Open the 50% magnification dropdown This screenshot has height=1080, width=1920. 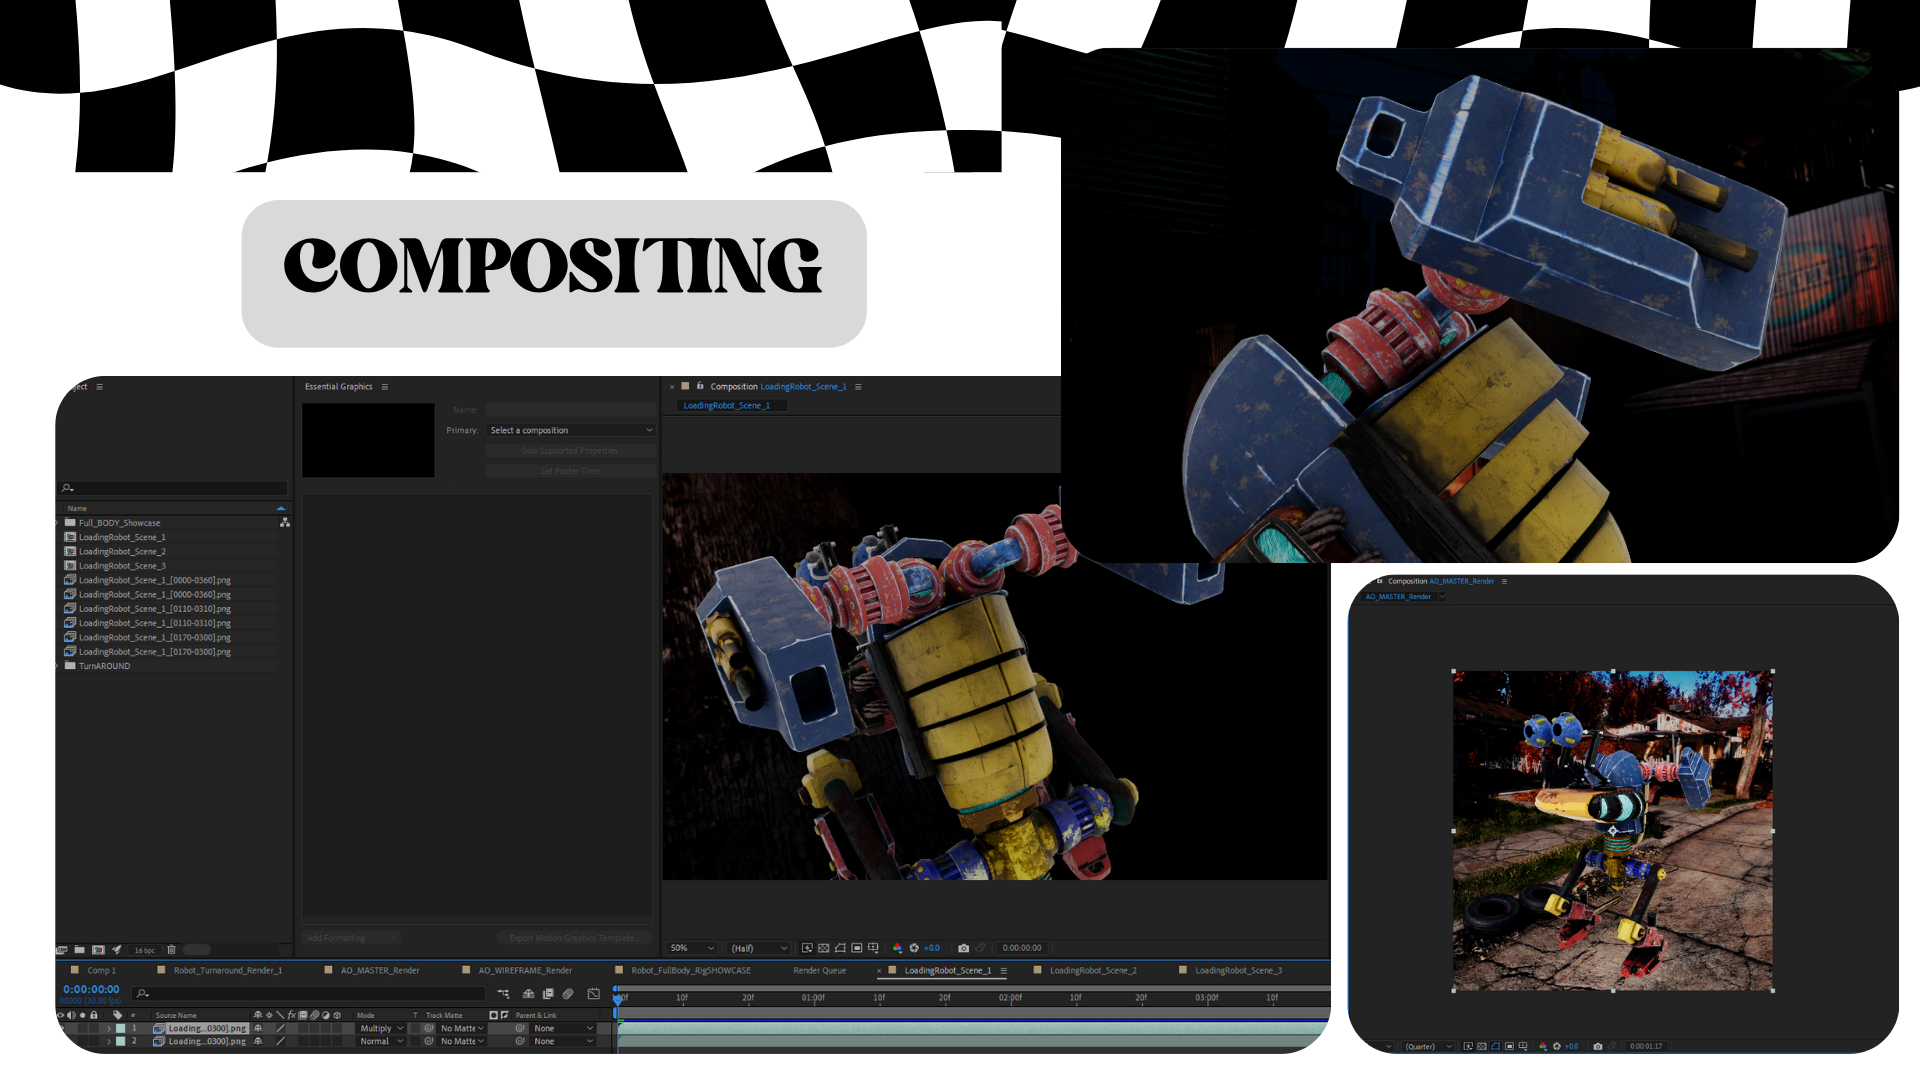pos(693,948)
